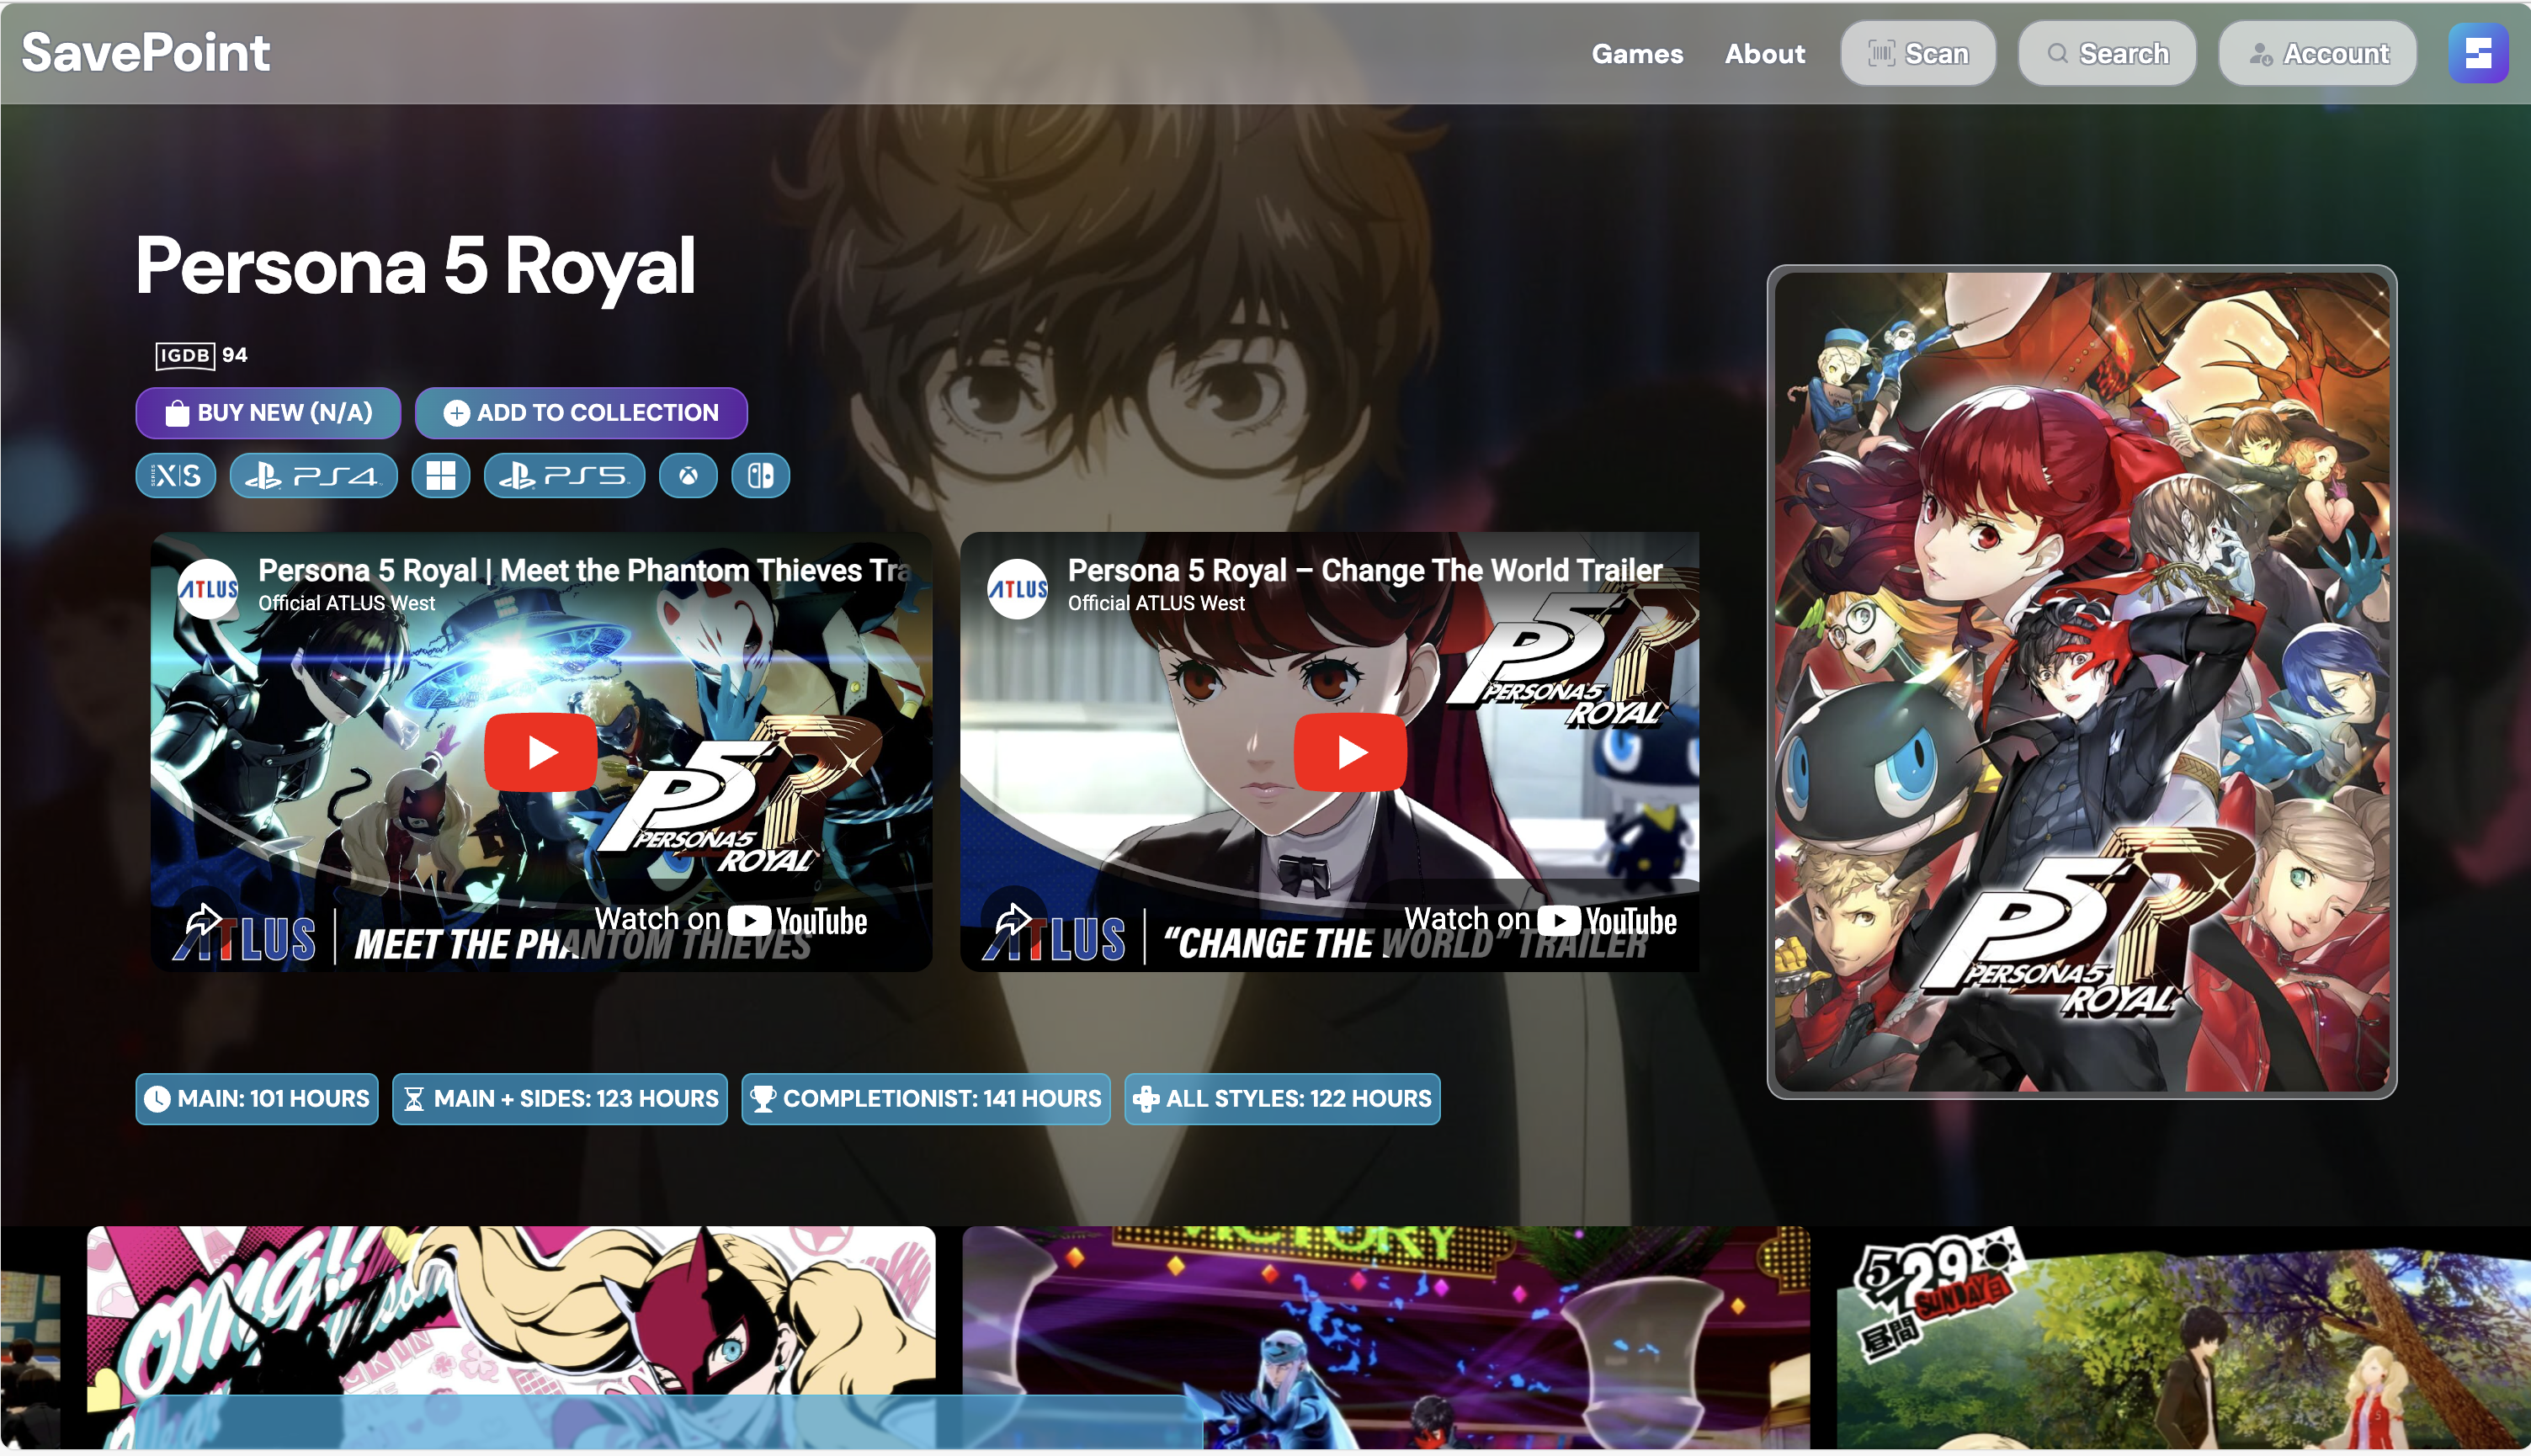
Task: Open the Account button
Action: click(x=2317, y=54)
